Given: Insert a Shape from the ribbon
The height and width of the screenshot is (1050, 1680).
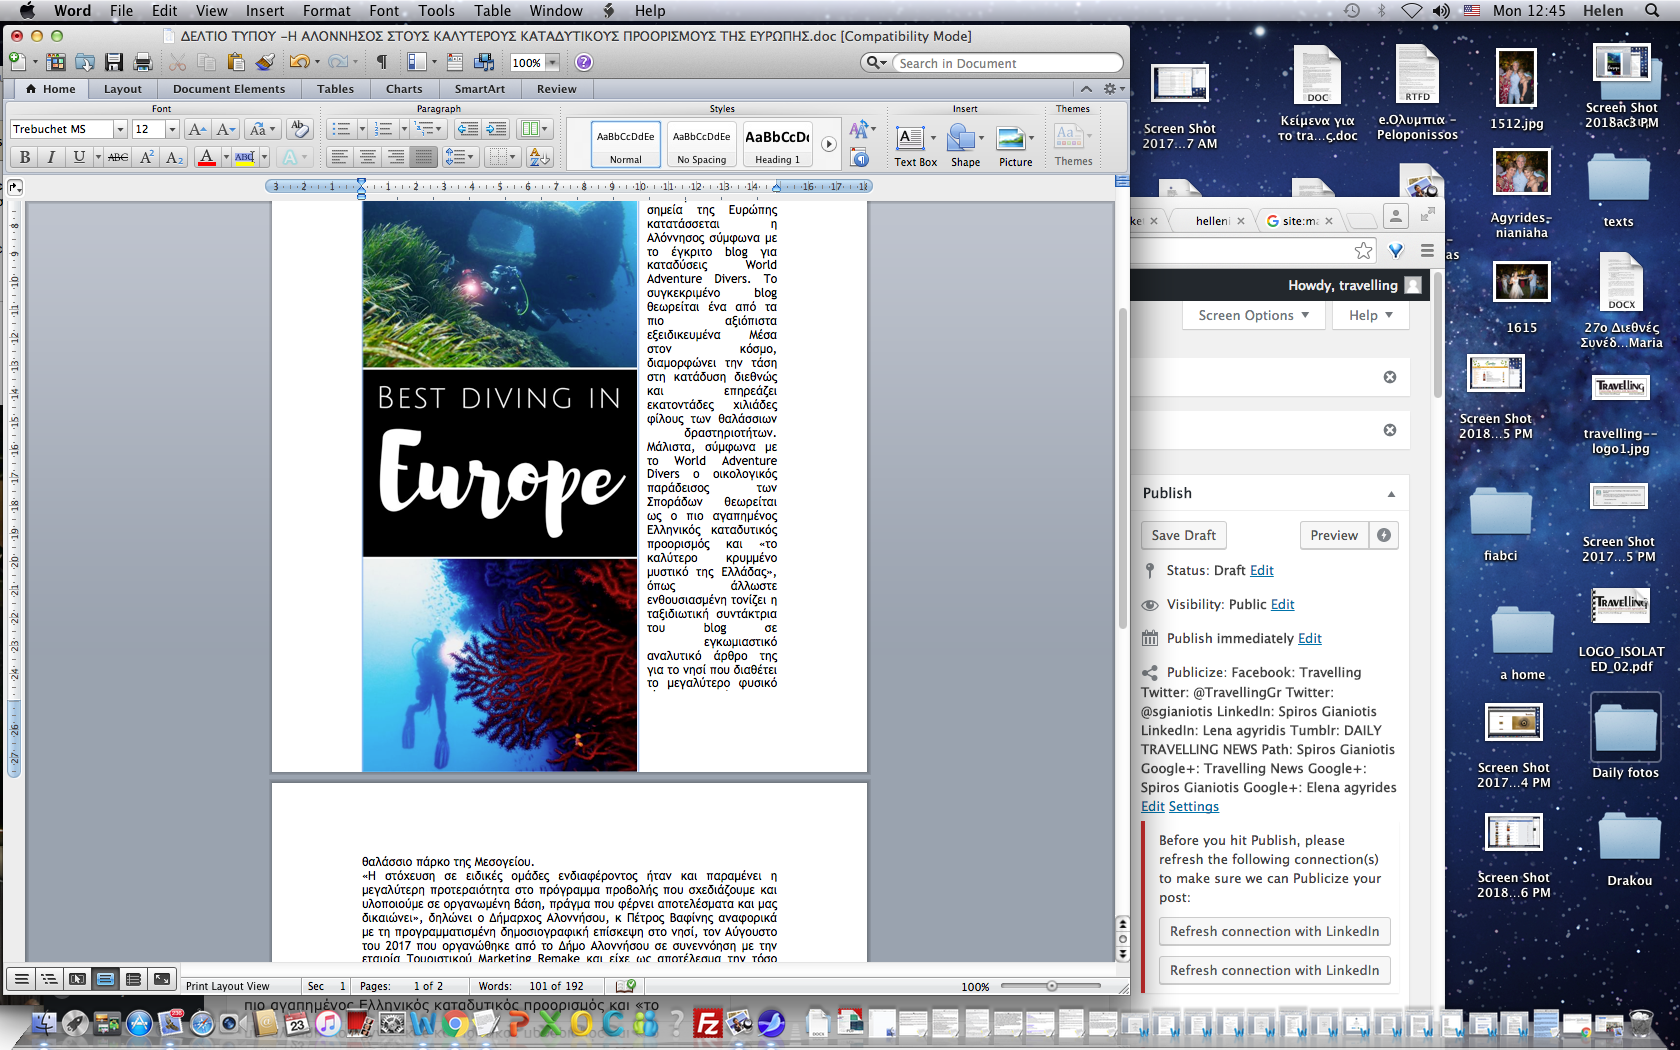Looking at the screenshot, I should pyautogui.click(x=965, y=146).
